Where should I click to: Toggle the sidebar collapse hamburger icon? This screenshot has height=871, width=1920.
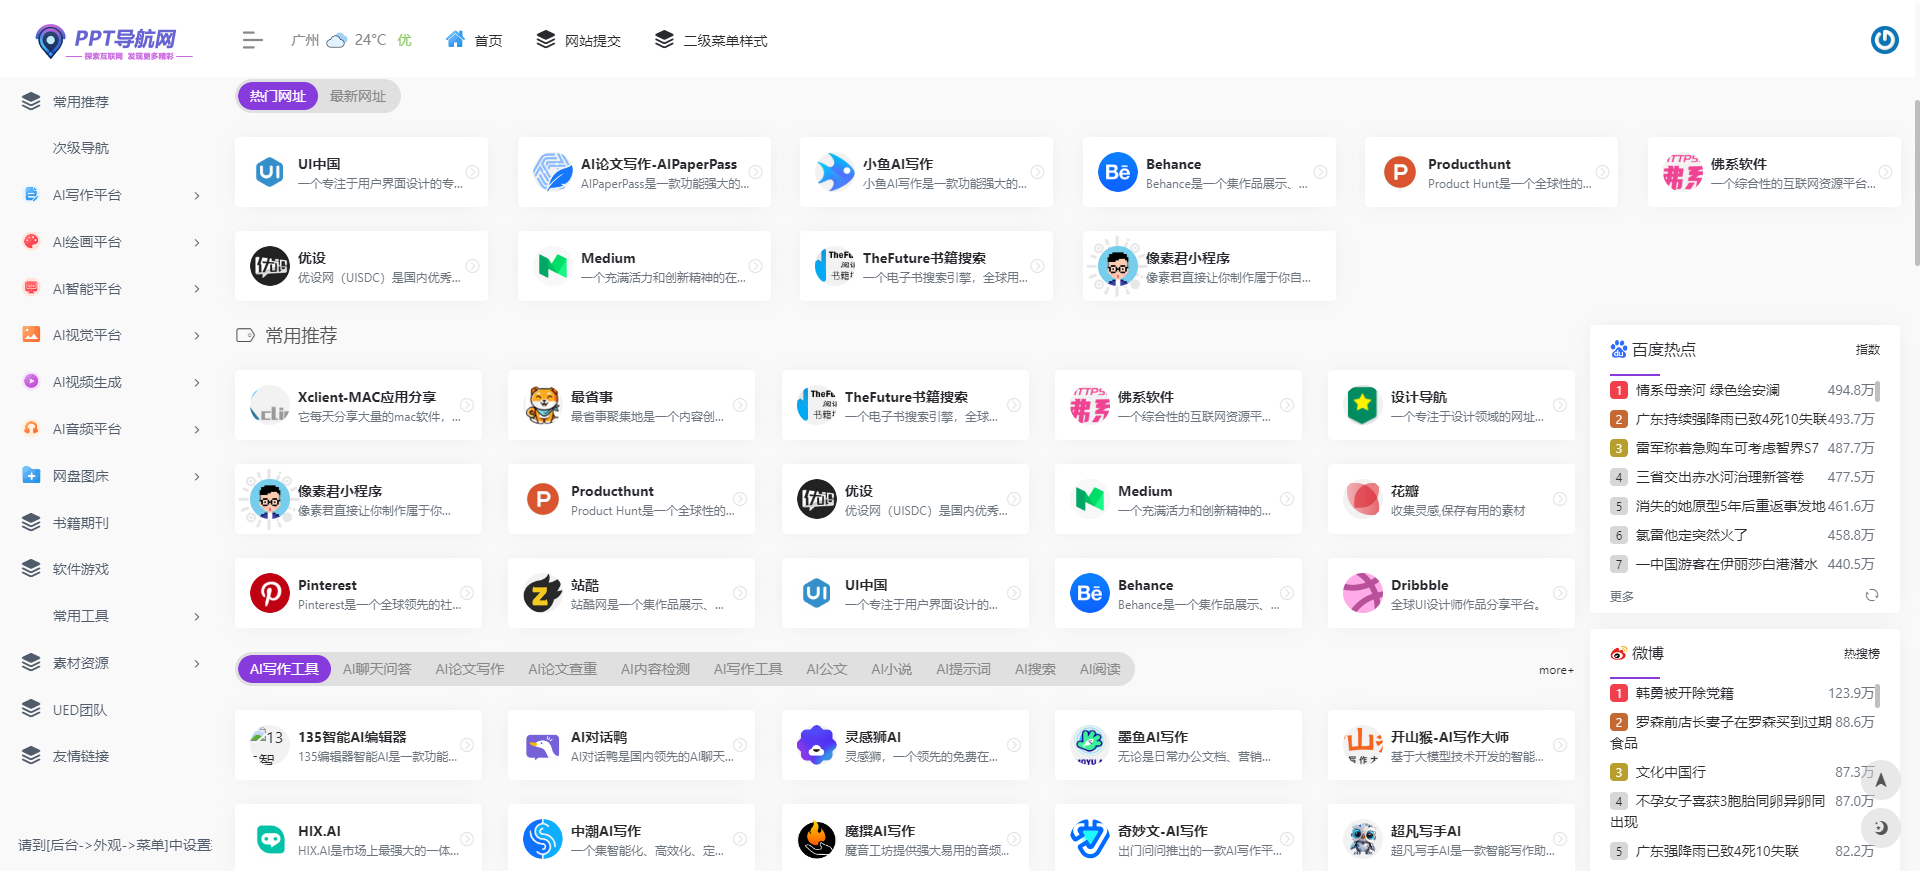coord(252,40)
